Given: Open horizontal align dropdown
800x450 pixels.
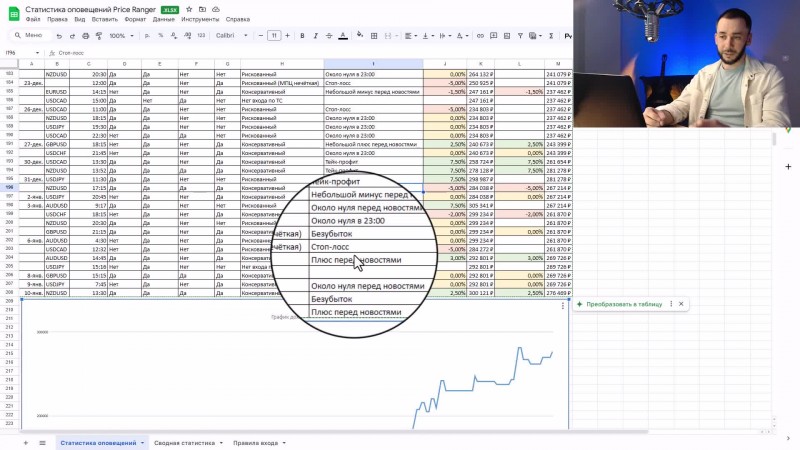Looking at the screenshot, I should click(x=410, y=36).
